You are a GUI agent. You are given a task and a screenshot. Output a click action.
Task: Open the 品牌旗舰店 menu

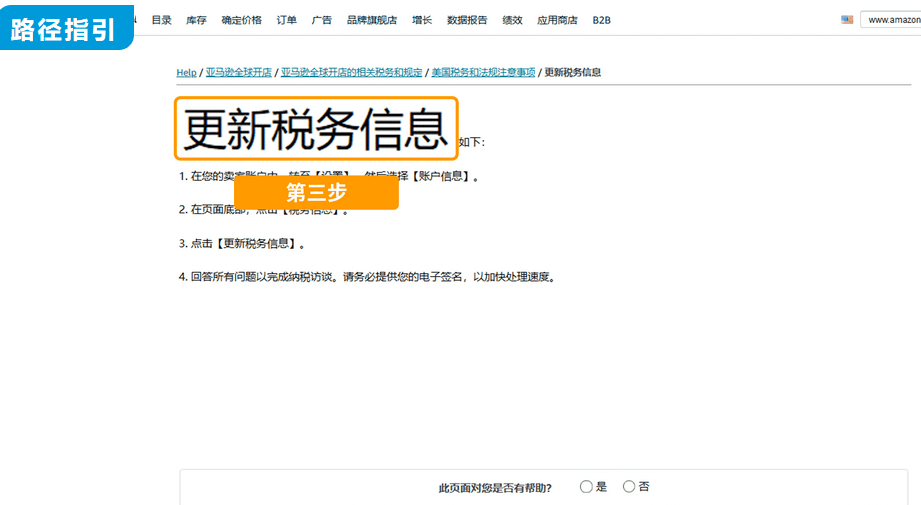[x=372, y=20]
